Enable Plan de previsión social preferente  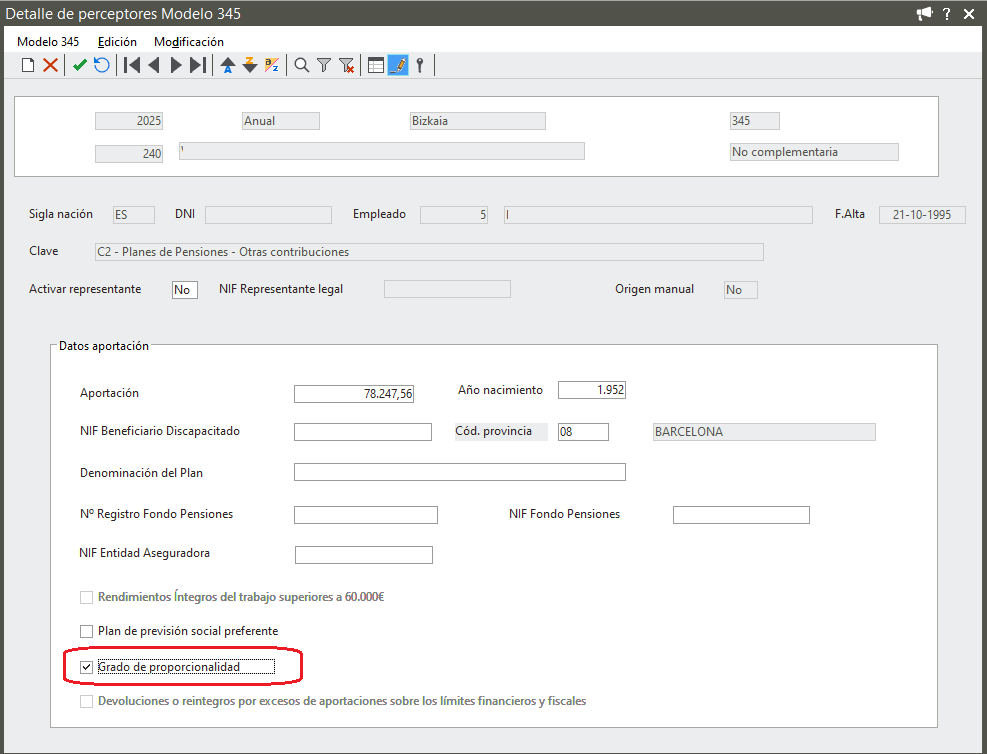(x=86, y=631)
